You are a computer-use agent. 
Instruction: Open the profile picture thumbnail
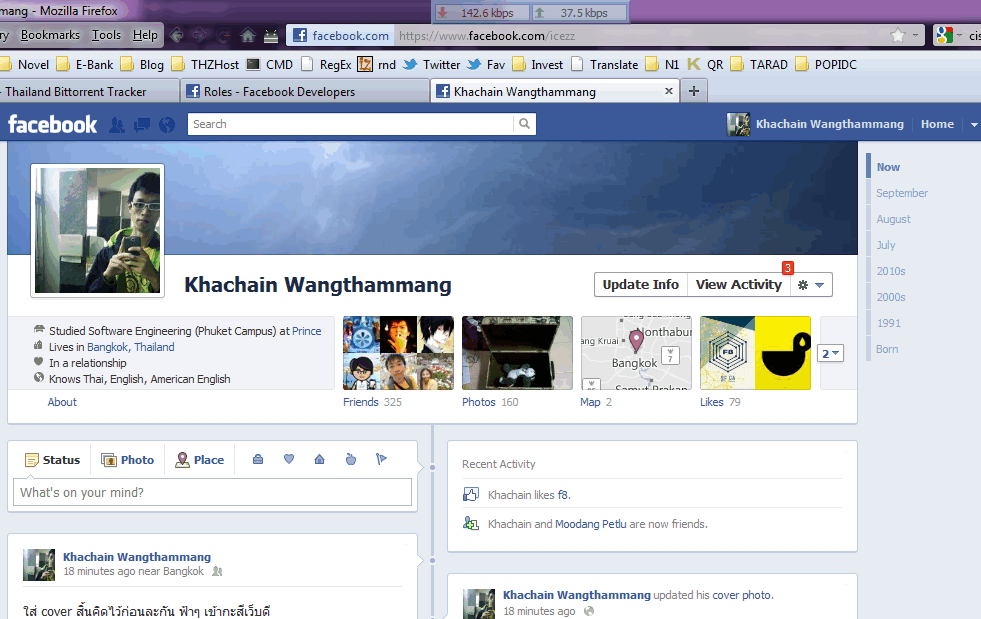pos(98,231)
